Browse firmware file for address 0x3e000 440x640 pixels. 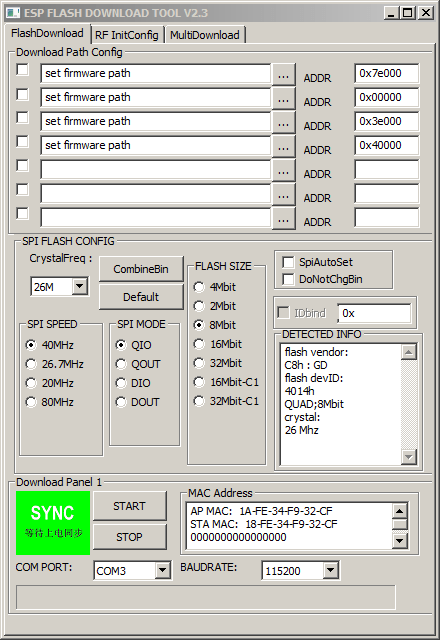(x=284, y=123)
